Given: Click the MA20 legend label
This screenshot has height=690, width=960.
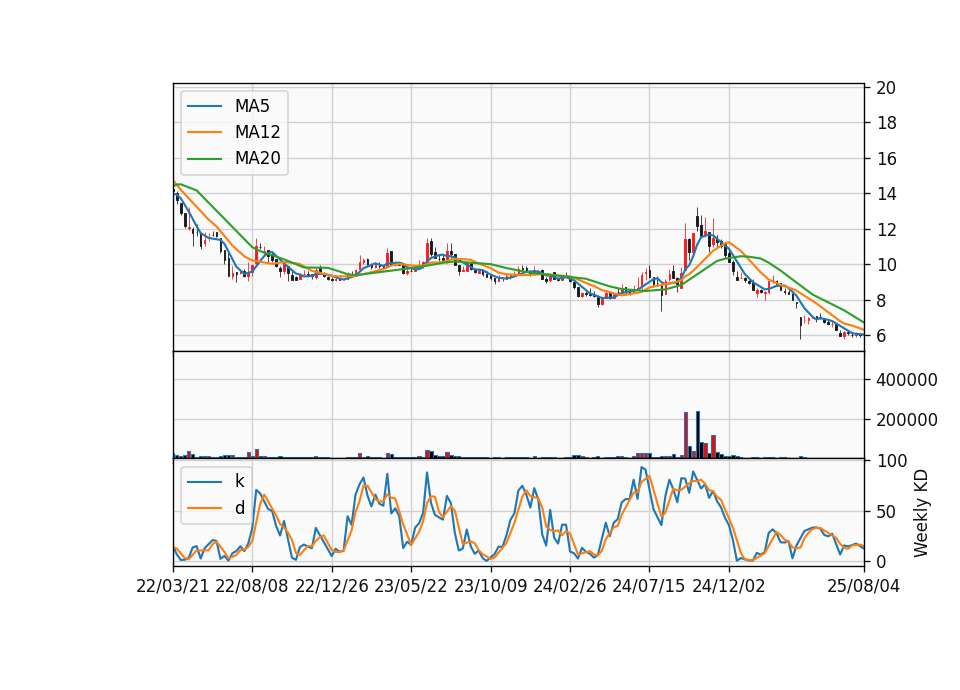Looking at the screenshot, I should [x=257, y=158].
